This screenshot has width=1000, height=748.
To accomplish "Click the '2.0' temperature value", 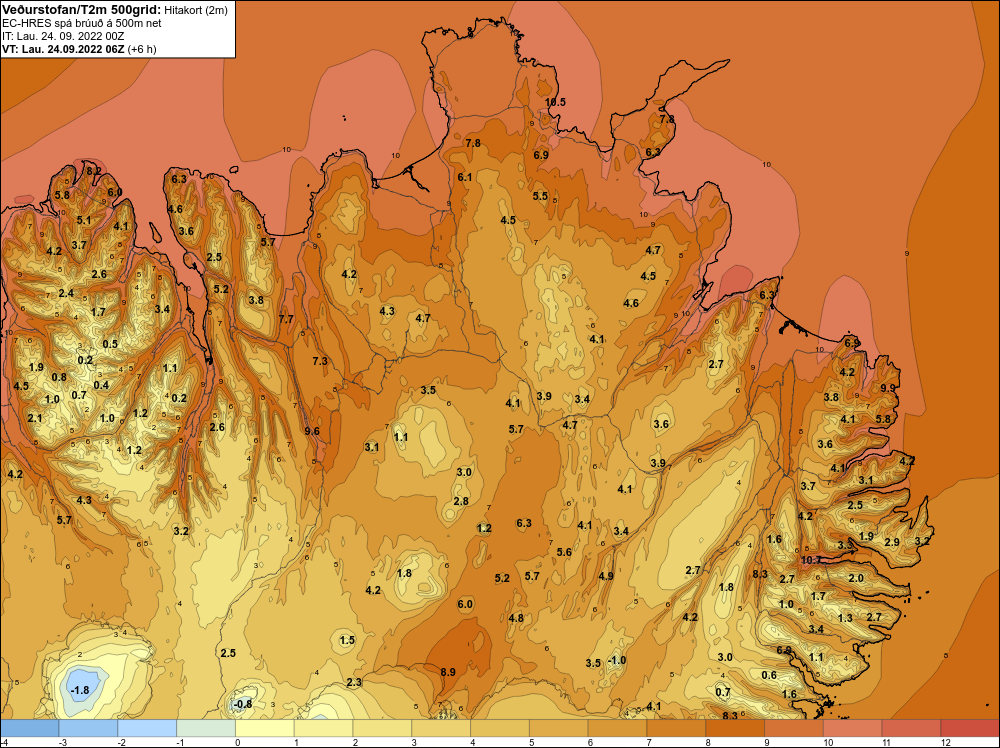I will [x=856, y=578].
